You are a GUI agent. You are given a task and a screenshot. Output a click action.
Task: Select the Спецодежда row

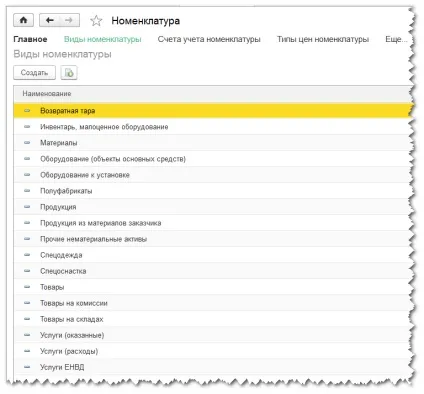212,255
